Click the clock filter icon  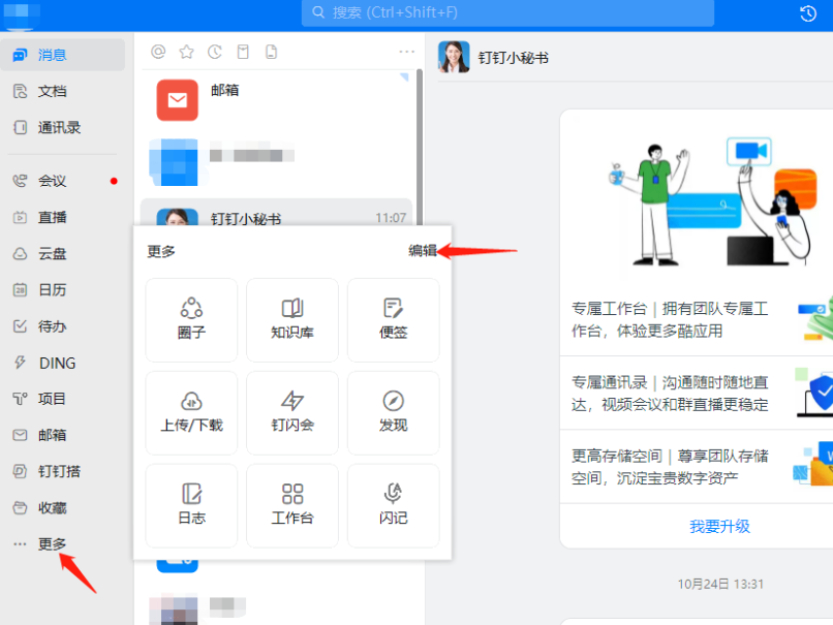point(215,52)
